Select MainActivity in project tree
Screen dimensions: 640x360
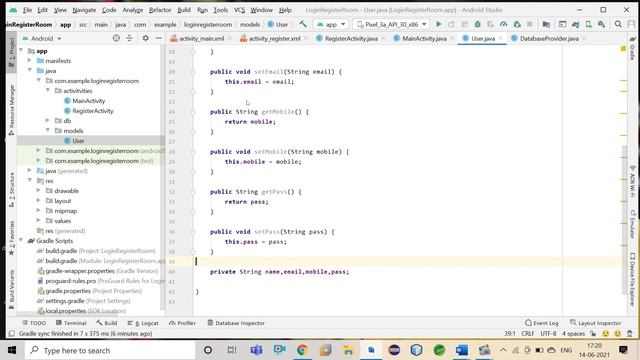pos(89,100)
